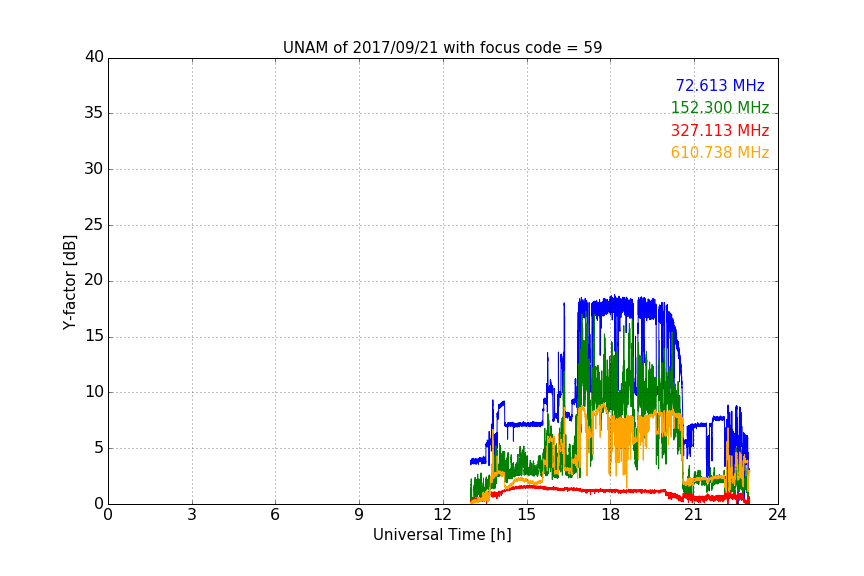864x576 pixels.
Task: Click the 'Universal Time [h]' axis label
Action: (x=442, y=535)
